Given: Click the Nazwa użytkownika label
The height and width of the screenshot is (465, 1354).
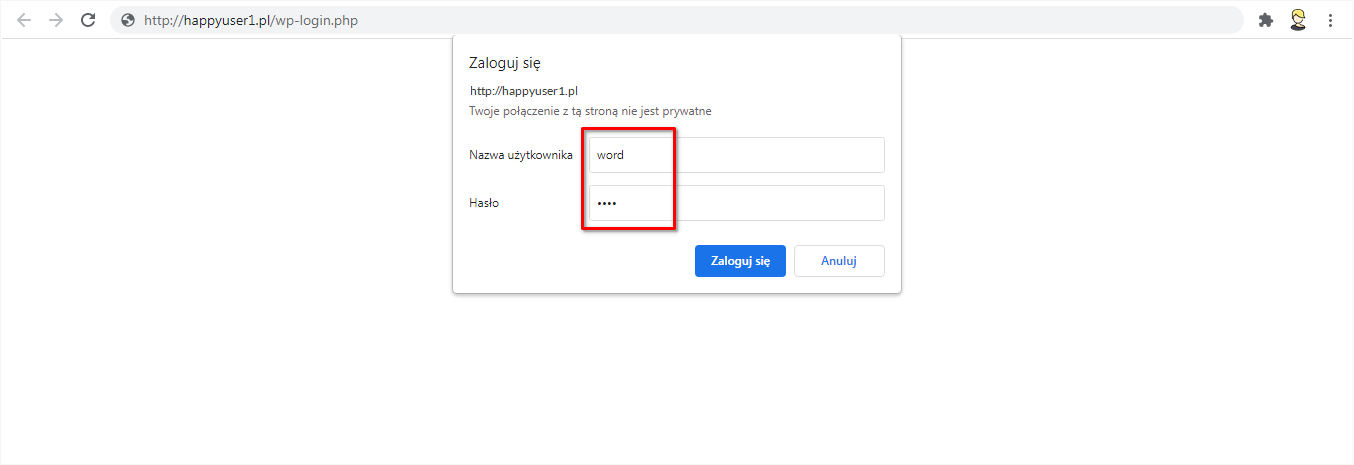Looking at the screenshot, I should coord(520,155).
